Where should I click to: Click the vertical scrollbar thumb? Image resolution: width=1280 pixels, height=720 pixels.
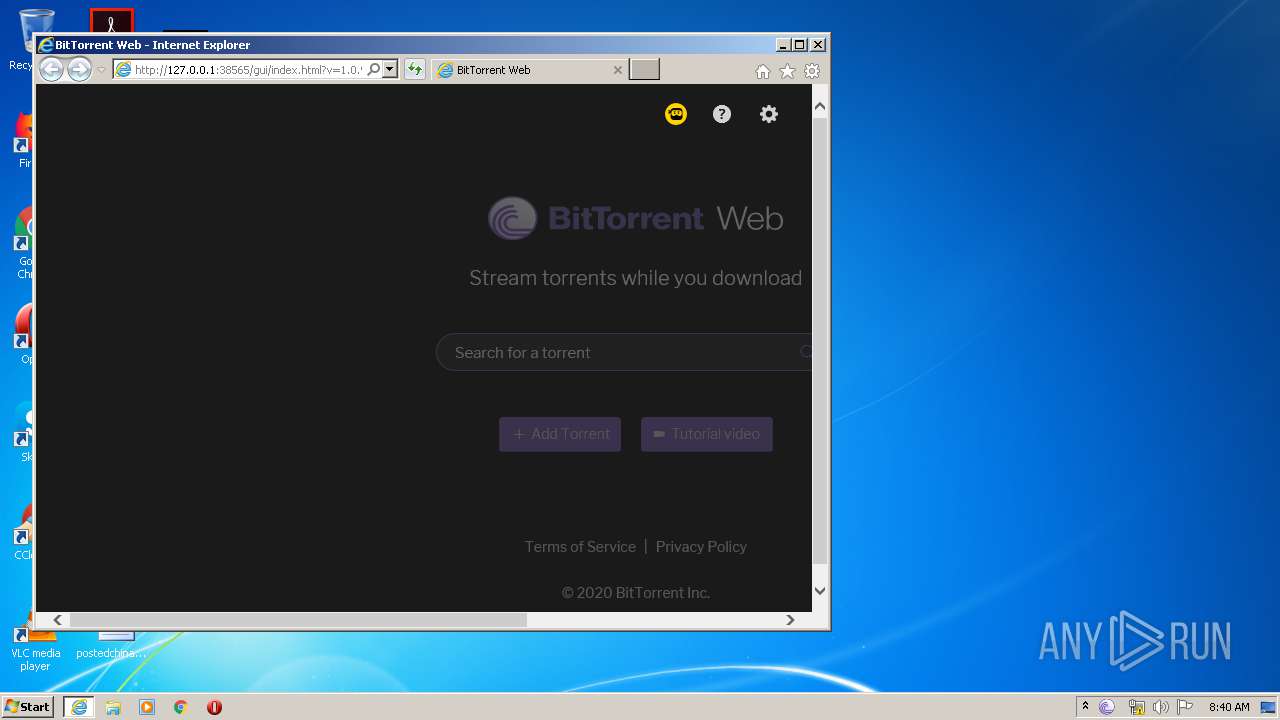click(x=820, y=340)
